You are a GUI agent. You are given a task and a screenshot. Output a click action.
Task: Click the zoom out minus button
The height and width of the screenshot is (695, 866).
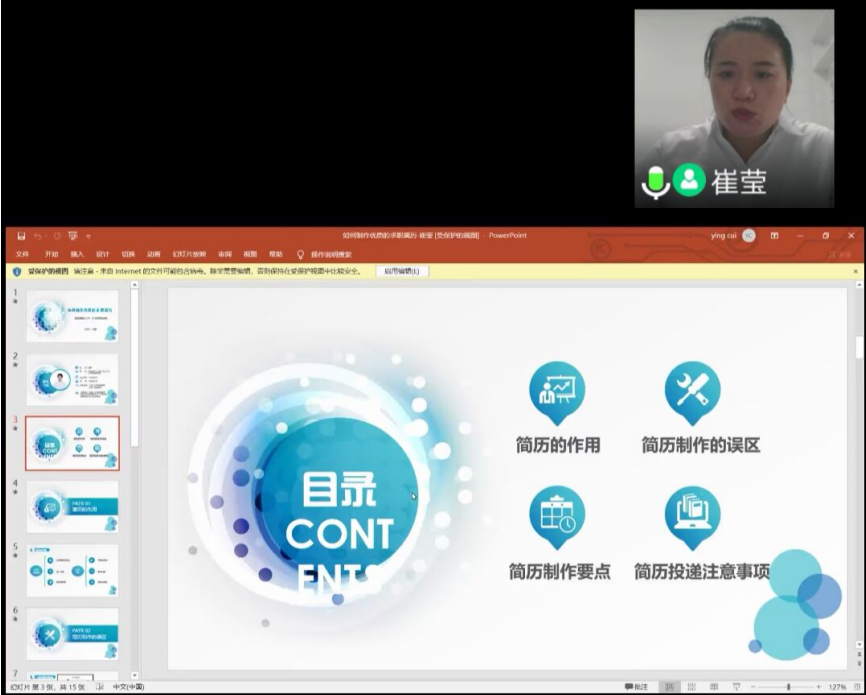pos(753,687)
